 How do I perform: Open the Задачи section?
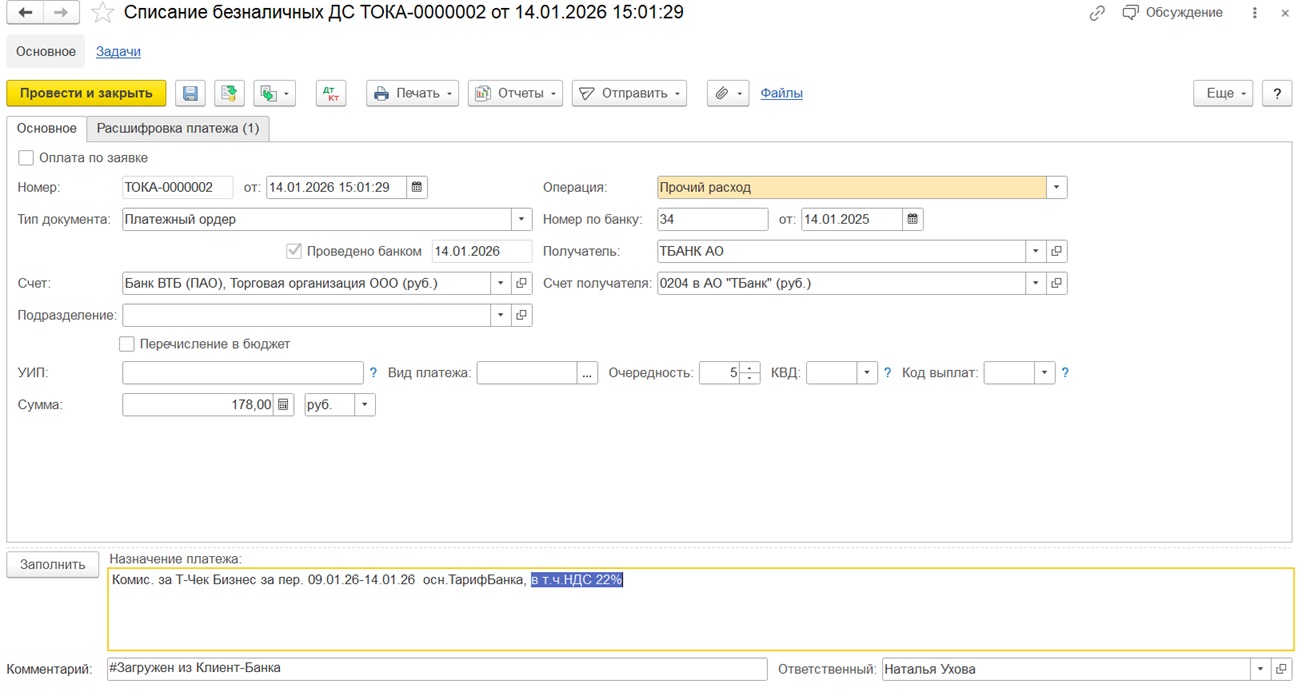[x=118, y=51]
